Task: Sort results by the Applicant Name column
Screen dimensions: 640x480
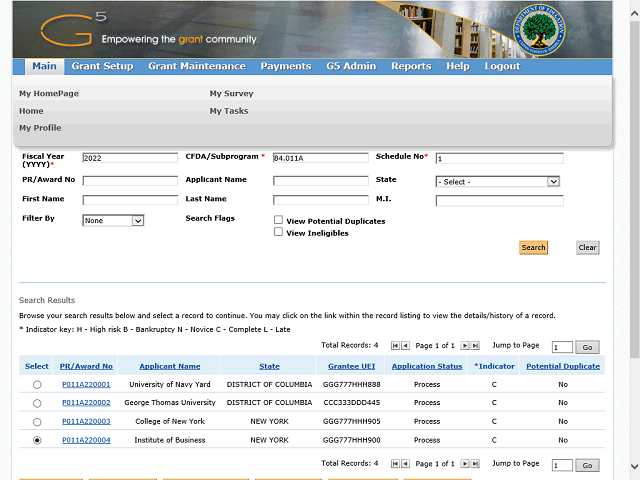Action: coord(170,366)
